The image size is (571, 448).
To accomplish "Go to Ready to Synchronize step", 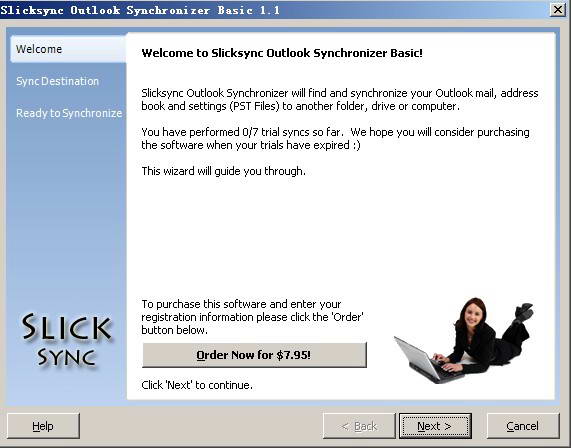I will pyautogui.click(x=69, y=113).
